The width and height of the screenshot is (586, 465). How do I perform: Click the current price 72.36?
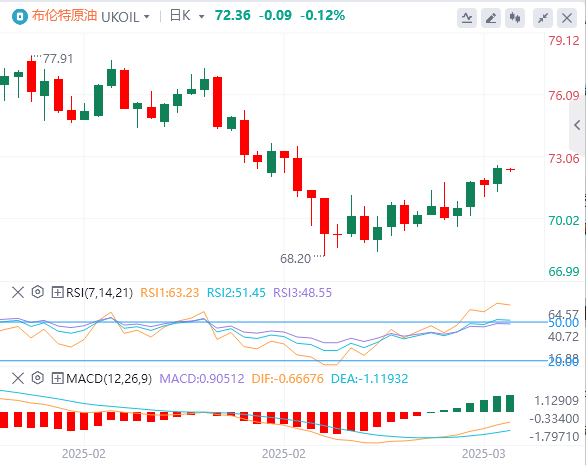[232, 15]
